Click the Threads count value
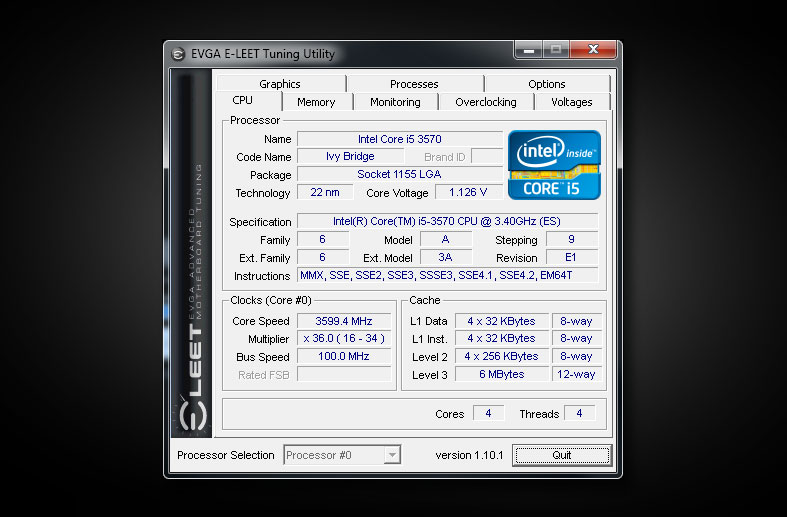The width and height of the screenshot is (787, 517). pyautogui.click(x=579, y=414)
